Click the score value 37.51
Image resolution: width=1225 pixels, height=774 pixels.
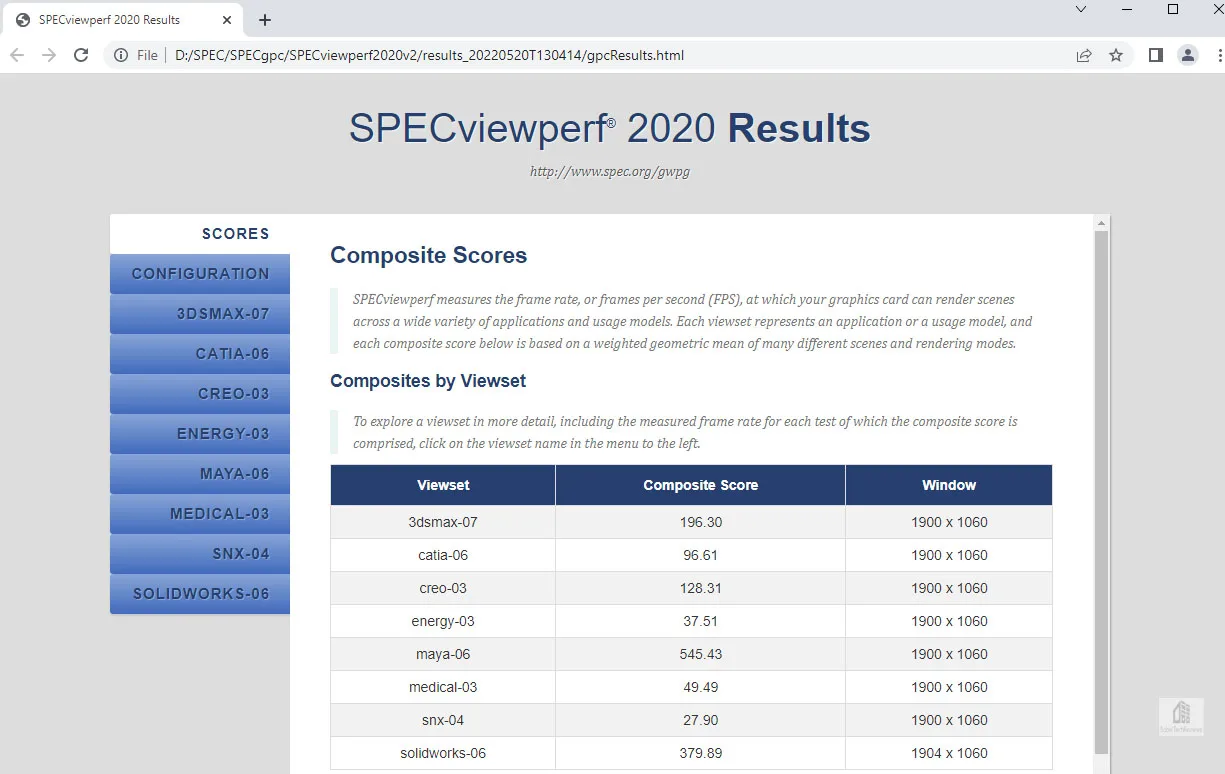(x=700, y=621)
